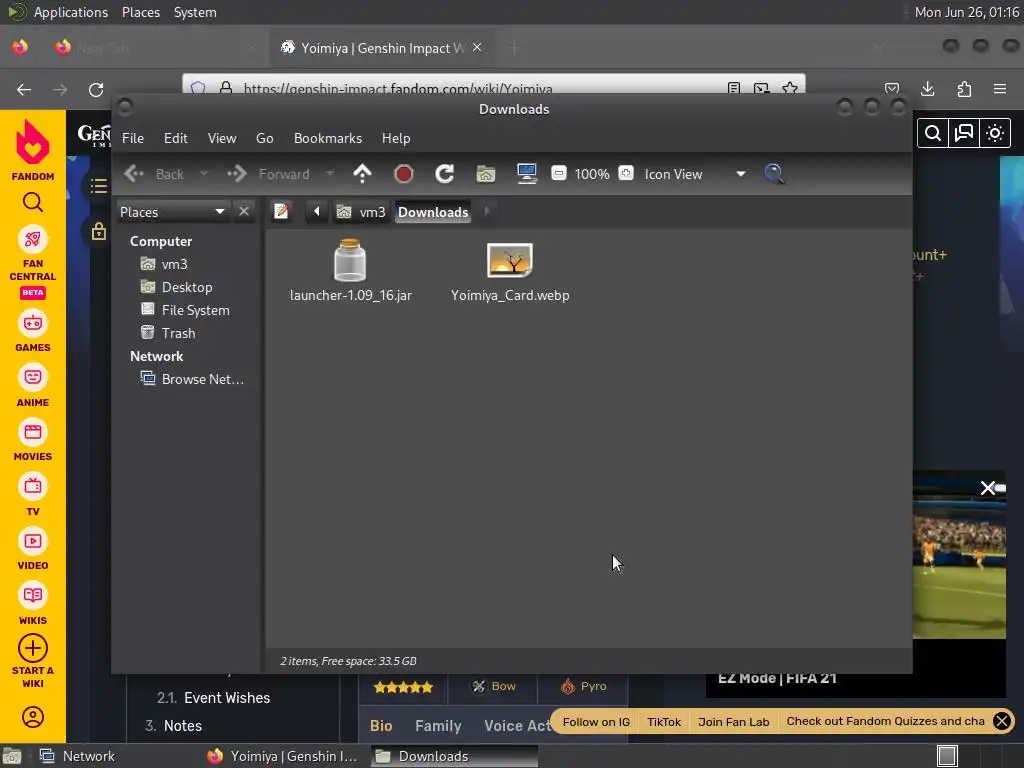Click vm3 path bar button
Image resolution: width=1024 pixels, height=768 pixels.
(x=360, y=212)
